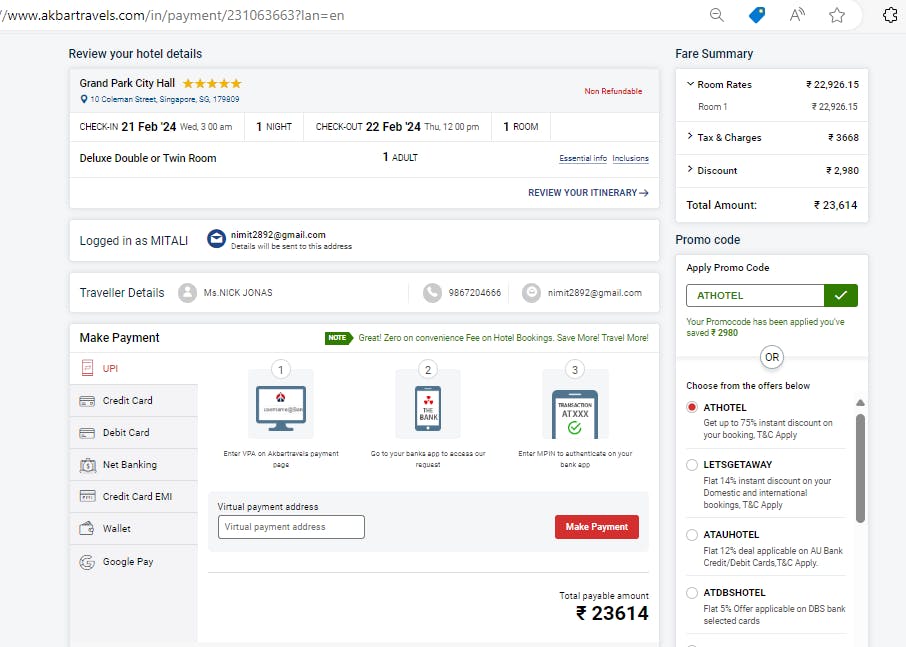Click the green promo code checkmark button
This screenshot has height=647, width=906.
click(841, 295)
